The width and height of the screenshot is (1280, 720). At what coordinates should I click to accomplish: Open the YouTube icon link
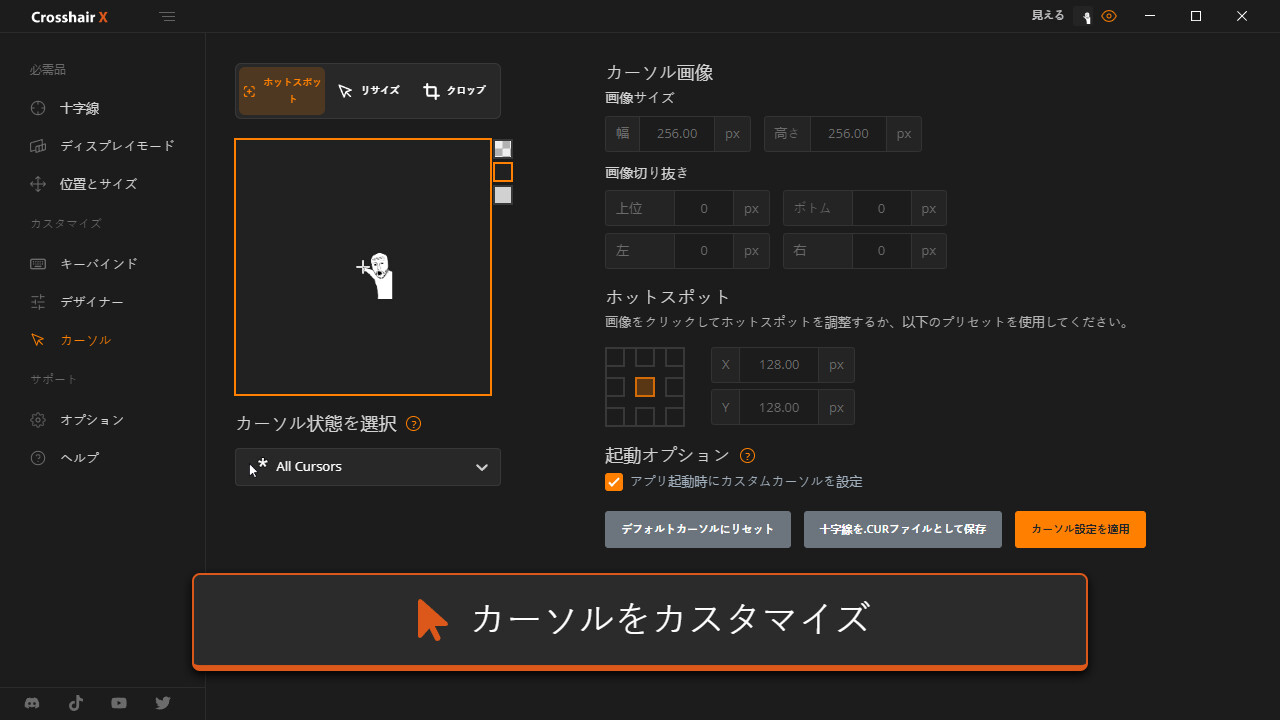[x=119, y=703]
